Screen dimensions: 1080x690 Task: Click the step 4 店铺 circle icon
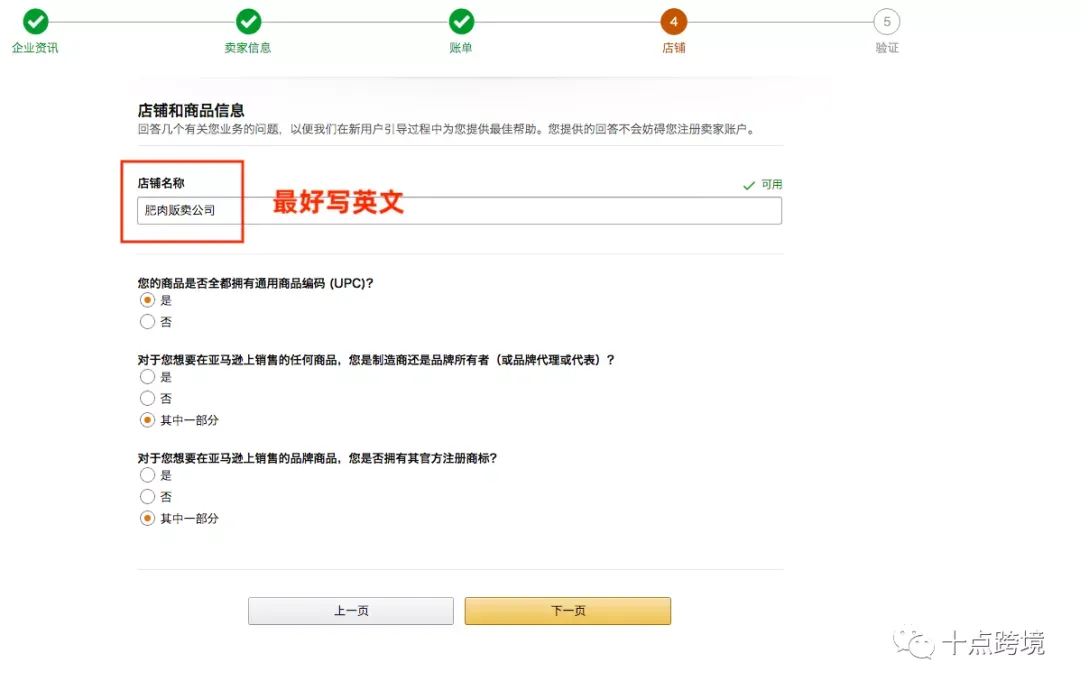[x=674, y=21]
